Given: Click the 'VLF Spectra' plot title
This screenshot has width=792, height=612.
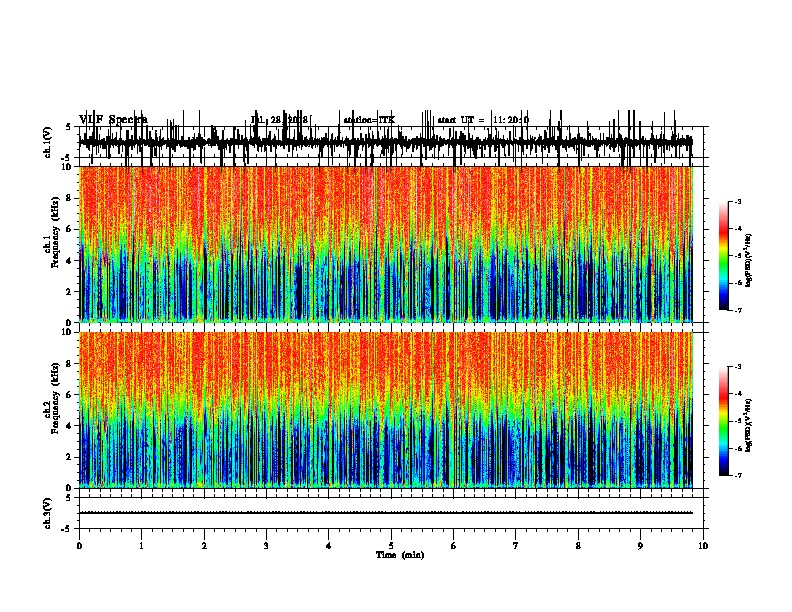Looking at the screenshot, I should [x=113, y=120].
